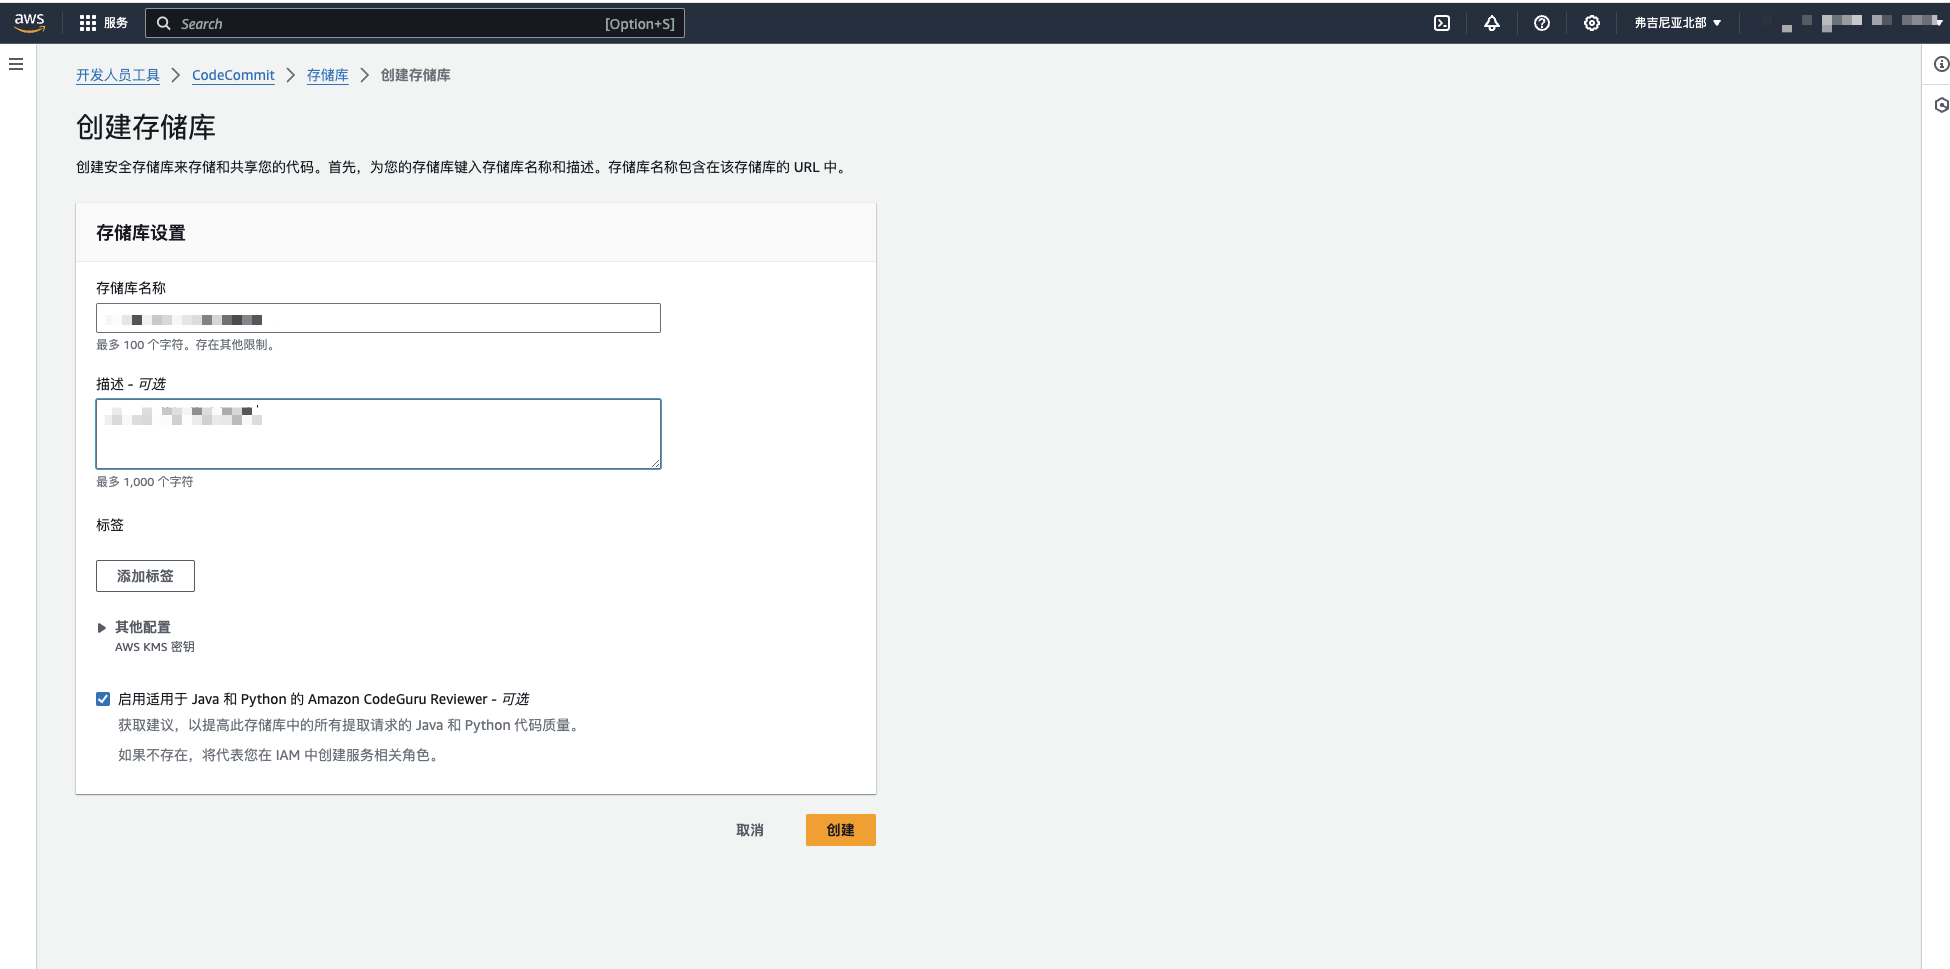The width and height of the screenshot is (1950, 969).
Task: Go to 开发人员工具 breadcrumb
Action: point(118,75)
